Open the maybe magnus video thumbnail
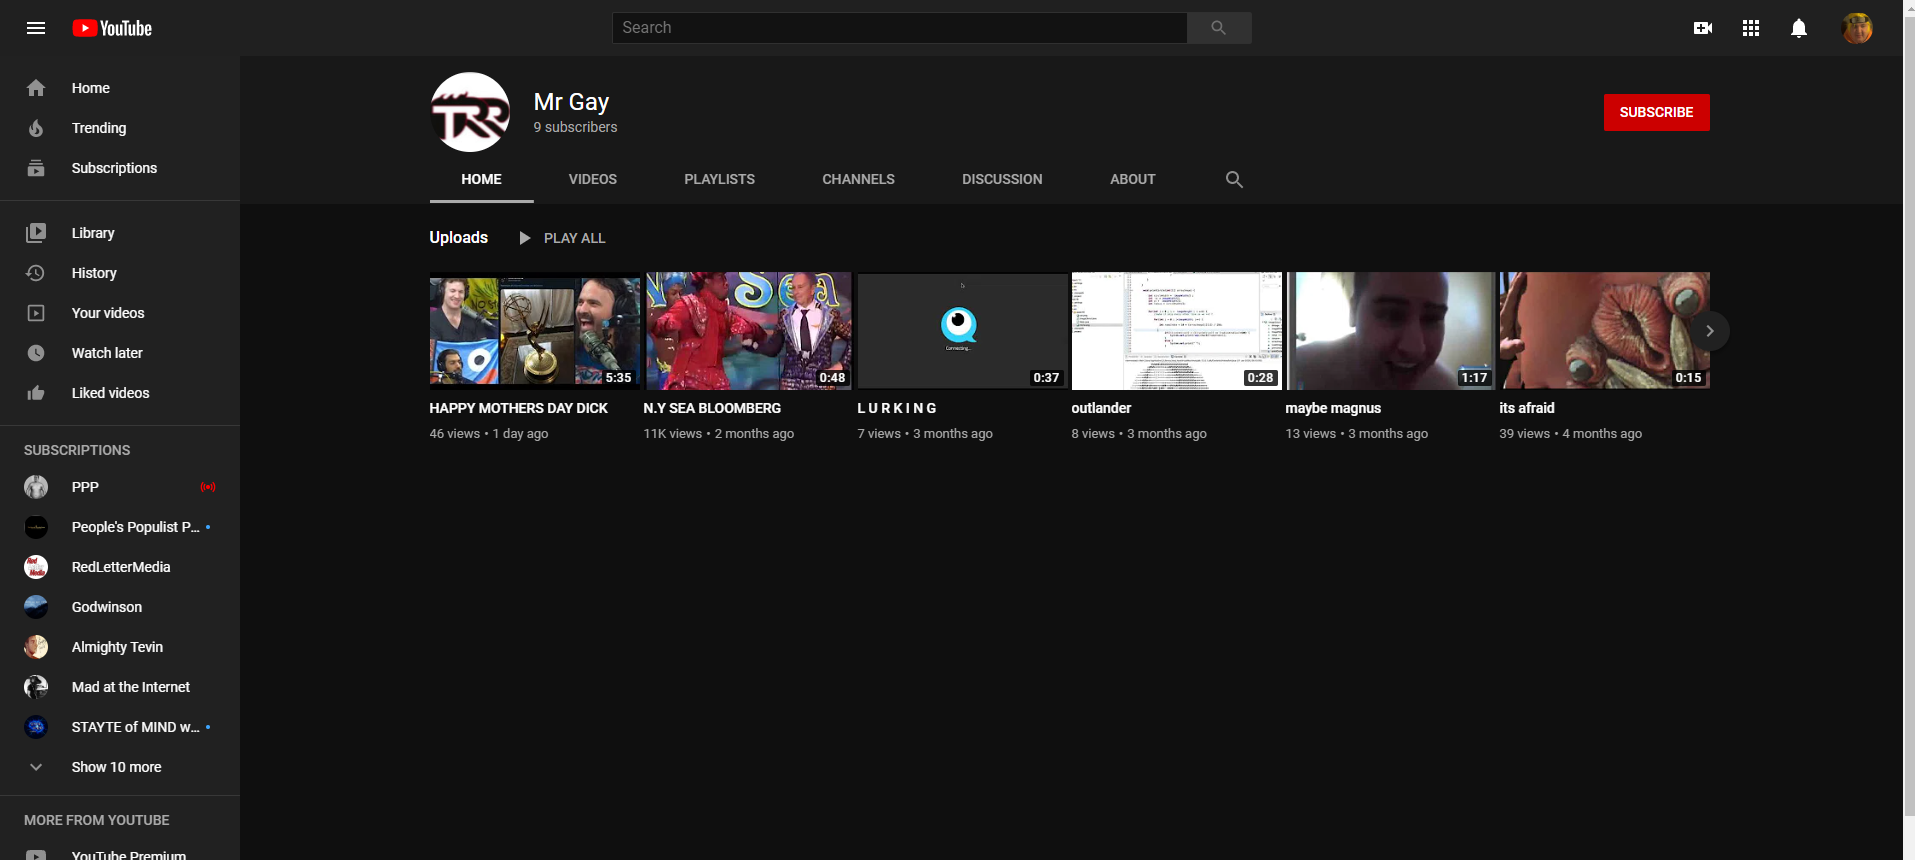The height and width of the screenshot is (860, 1915). point(1391,331)
